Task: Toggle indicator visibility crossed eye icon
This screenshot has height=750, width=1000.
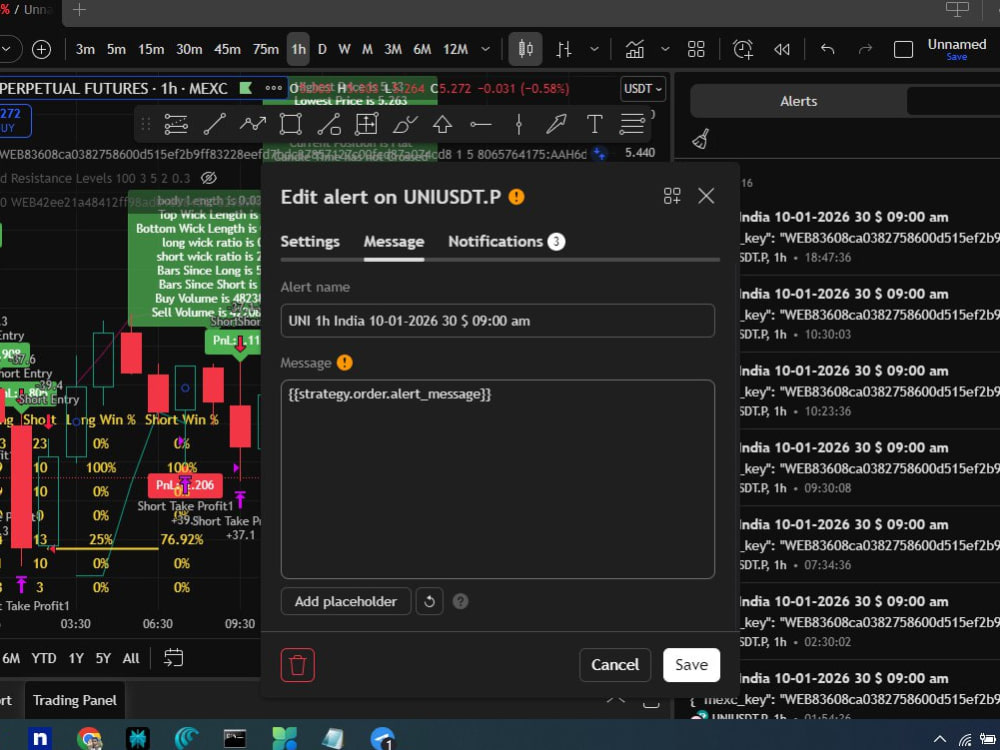Action: [209, 178]
